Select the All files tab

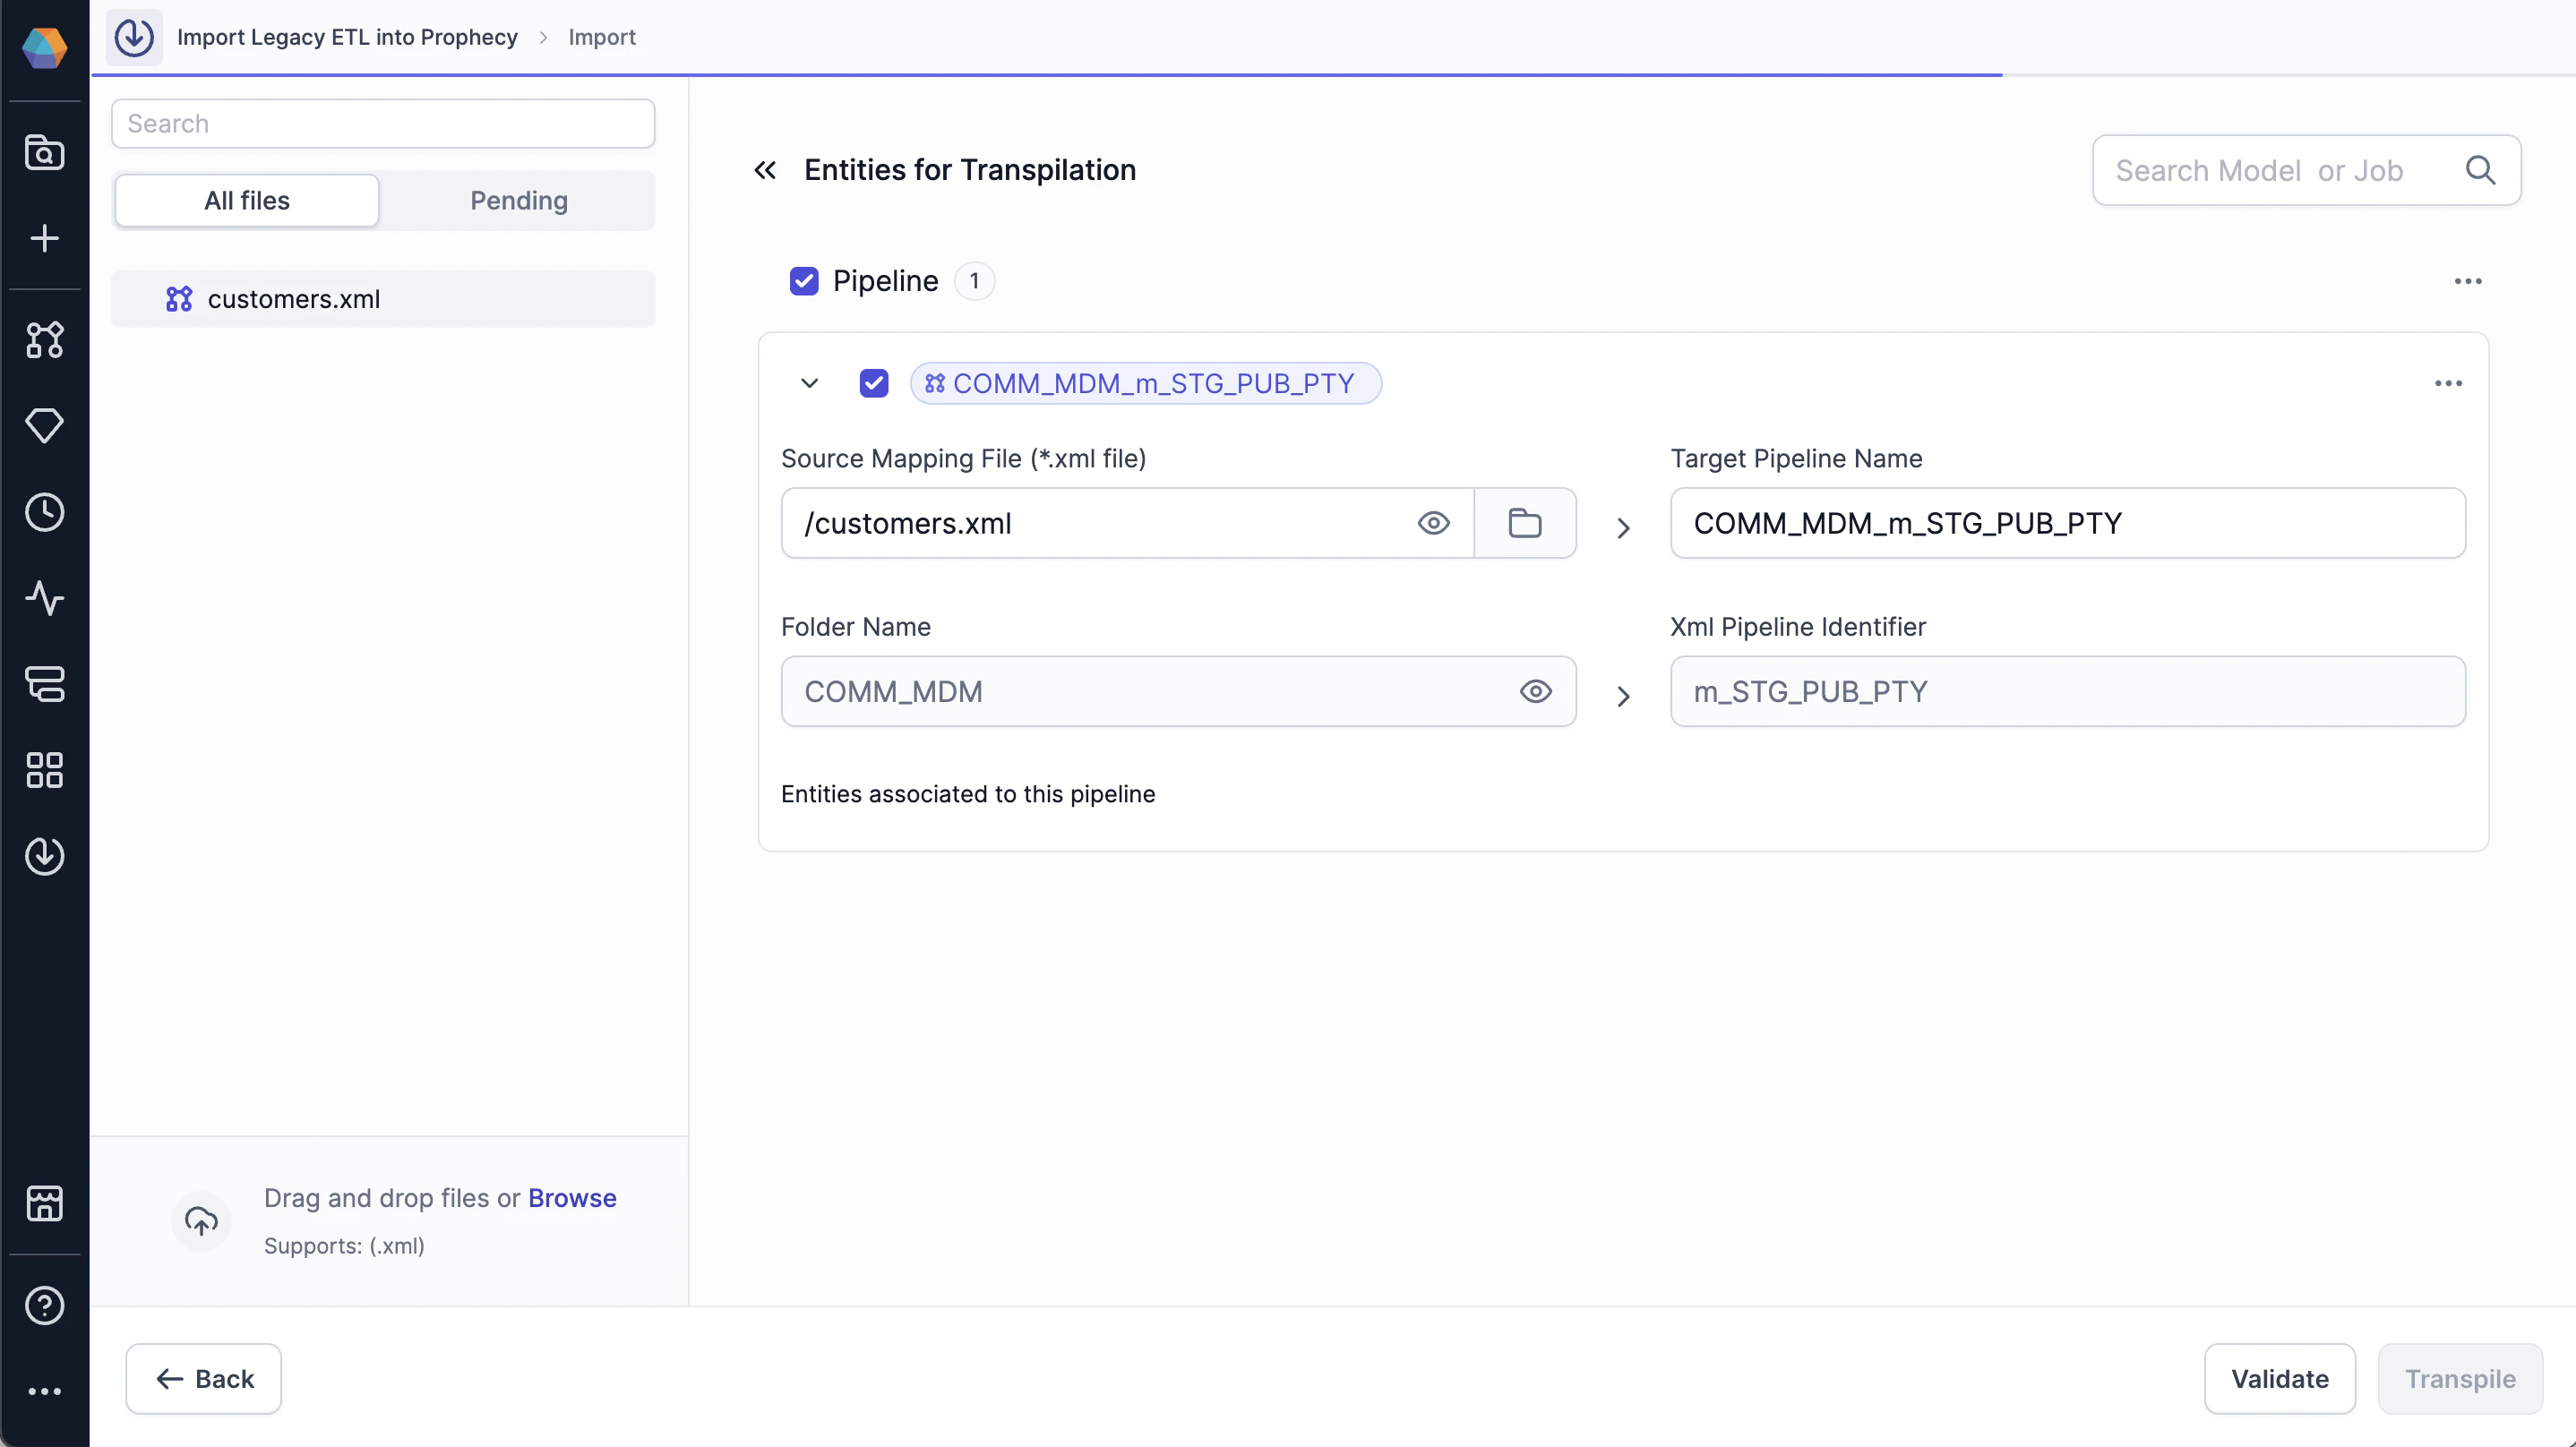click(247, 201)
